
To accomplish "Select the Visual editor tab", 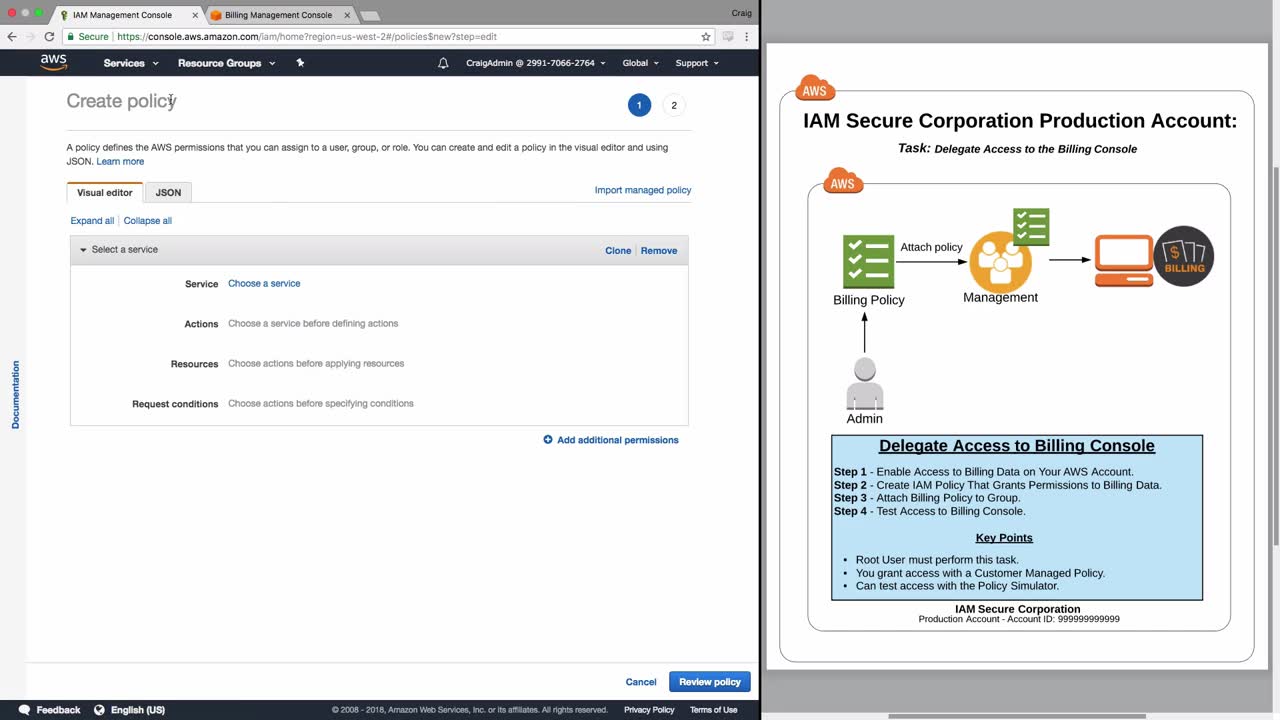I will (105, 192).
